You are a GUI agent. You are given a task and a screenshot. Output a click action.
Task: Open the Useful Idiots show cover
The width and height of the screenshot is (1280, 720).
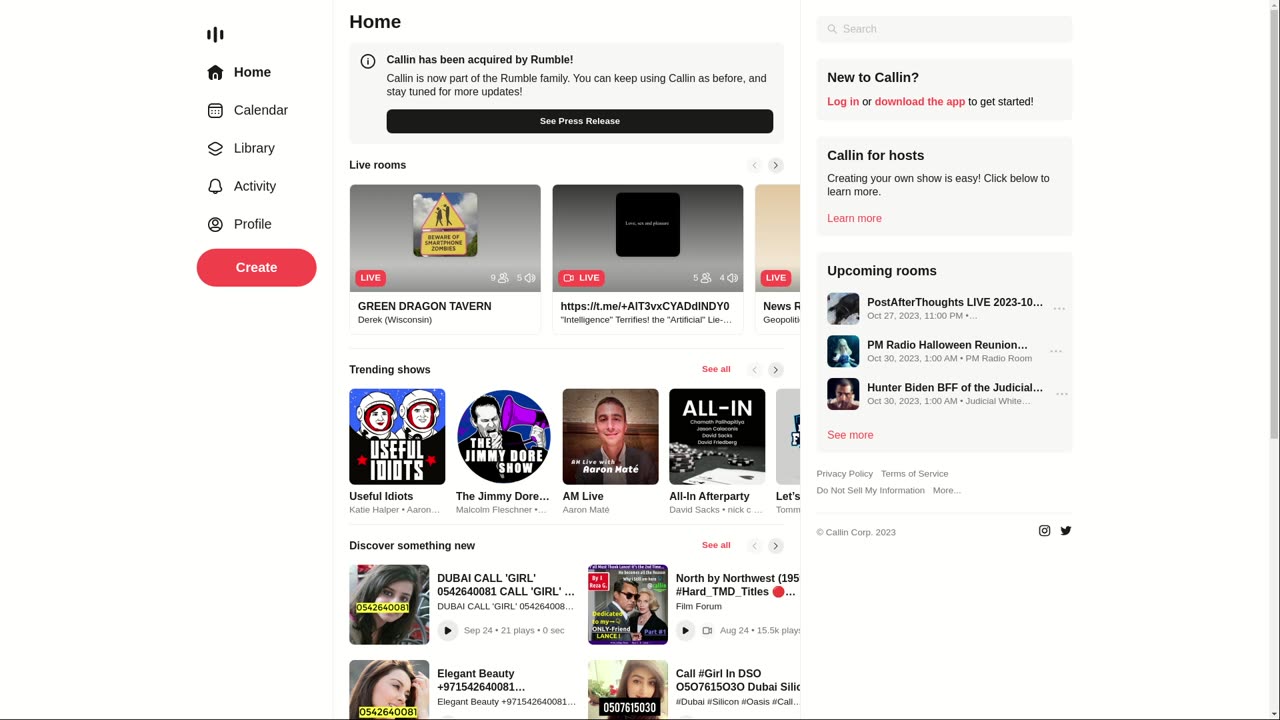tap(397, 437)
